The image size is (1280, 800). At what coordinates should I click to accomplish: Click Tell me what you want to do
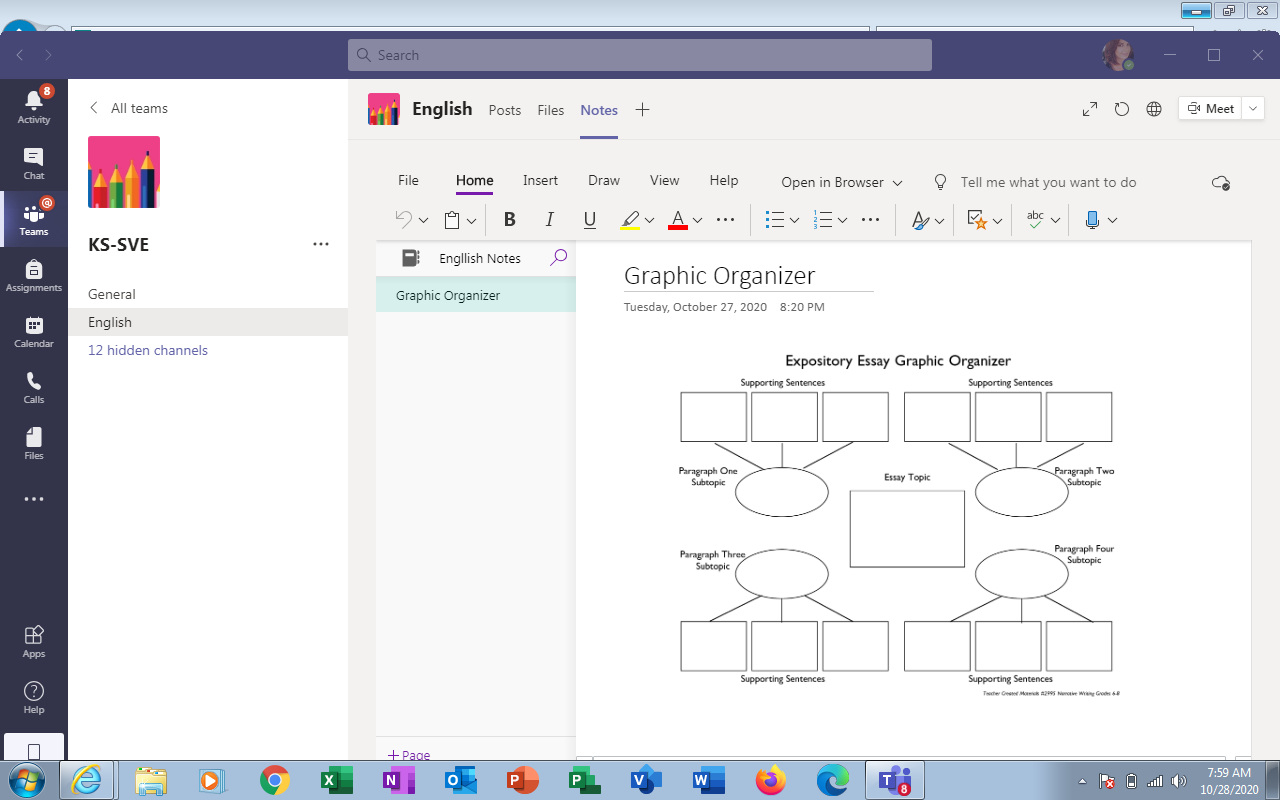pyautogui.click(x=1048, y=182)
